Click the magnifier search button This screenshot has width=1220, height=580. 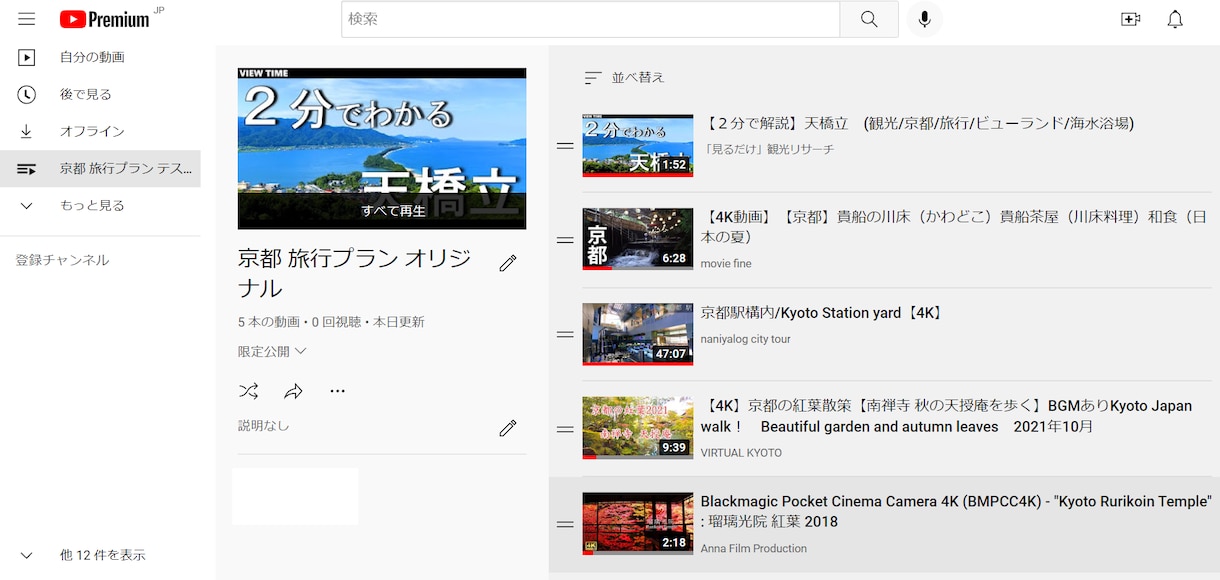[869, 19]
